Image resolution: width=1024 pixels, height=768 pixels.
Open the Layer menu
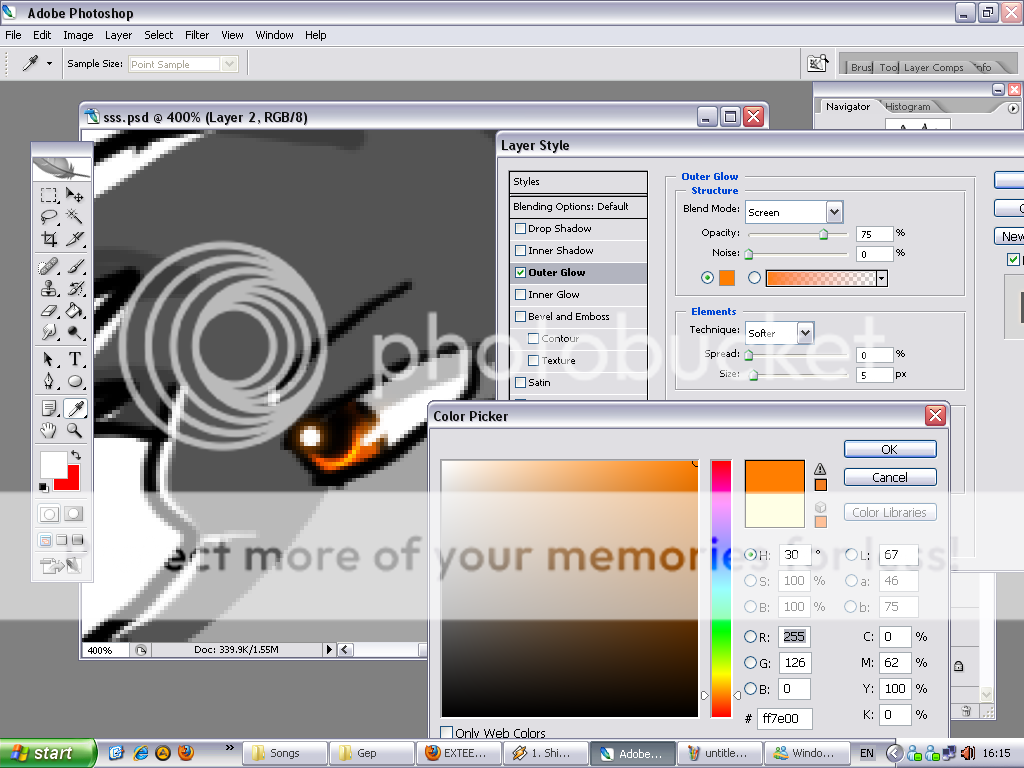[118, 35]
